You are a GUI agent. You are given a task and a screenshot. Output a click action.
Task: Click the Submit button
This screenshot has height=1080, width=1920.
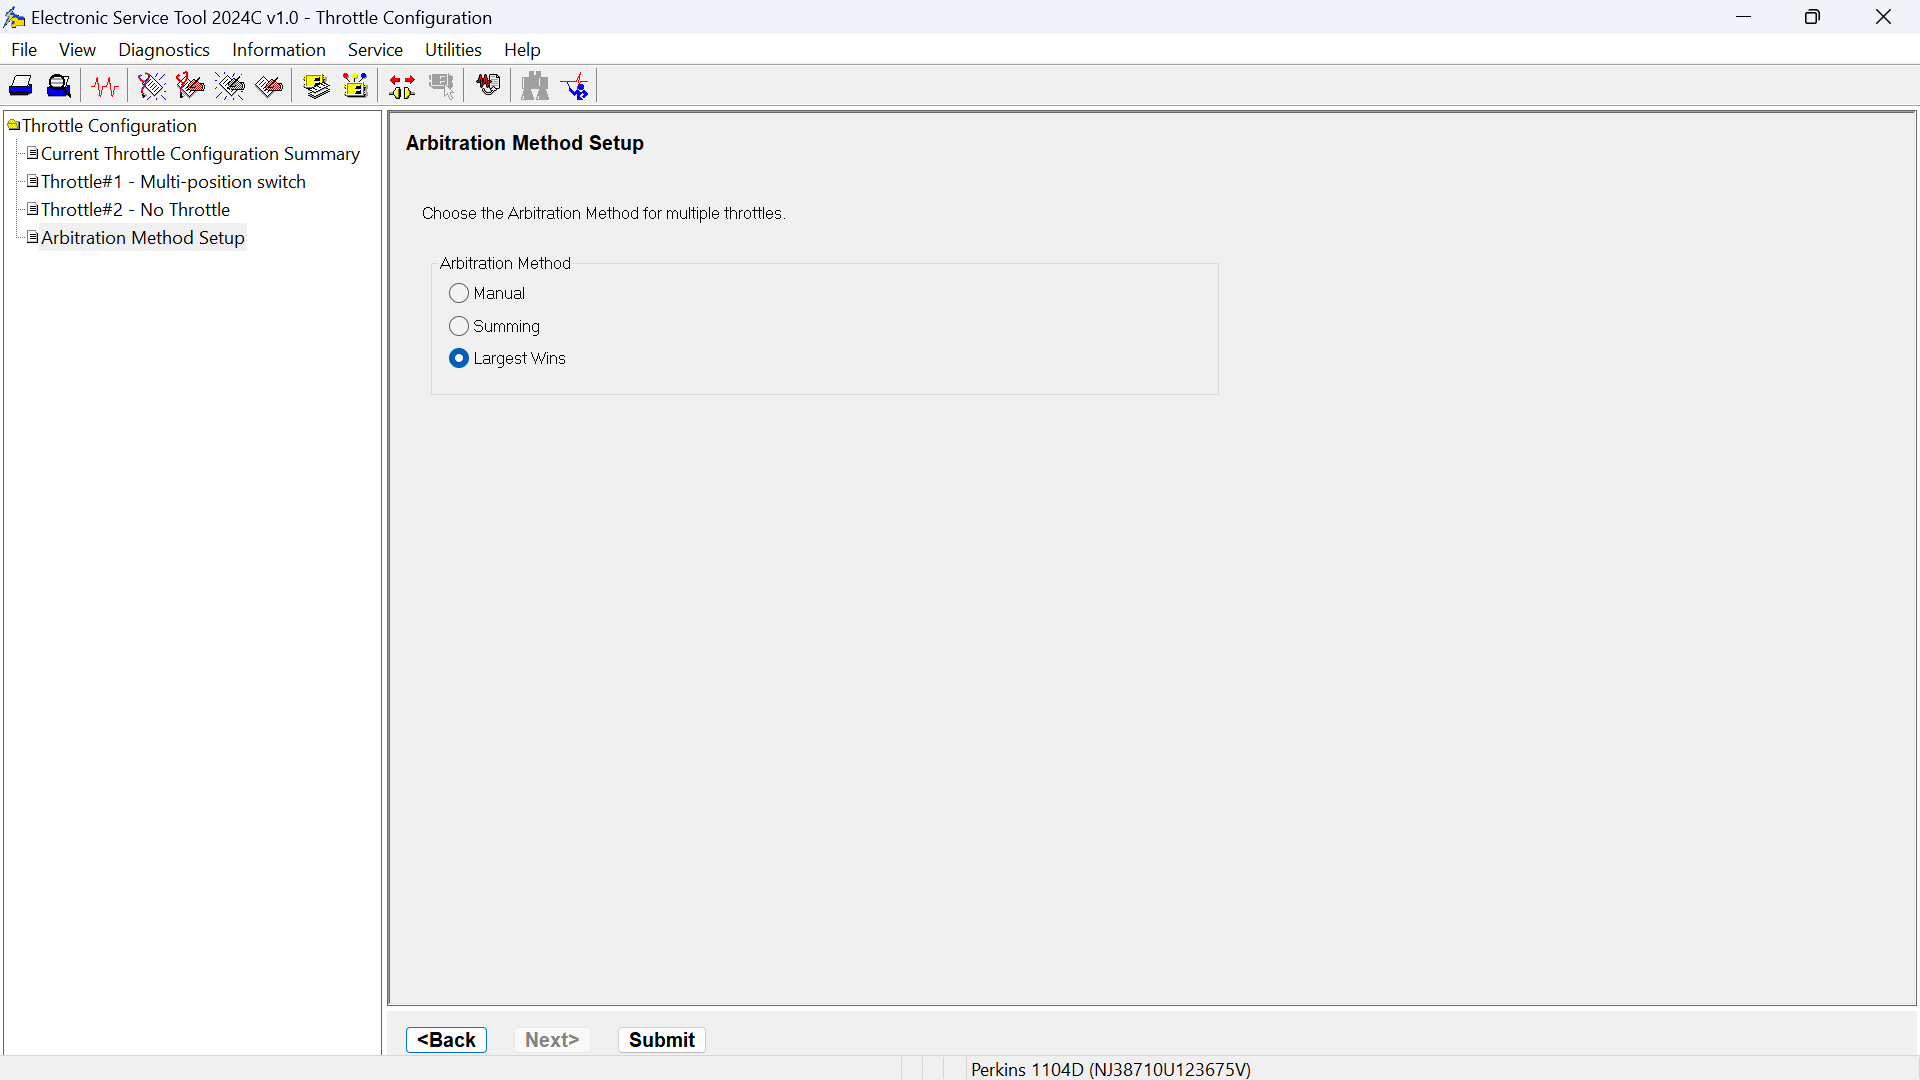[662, 1040]
